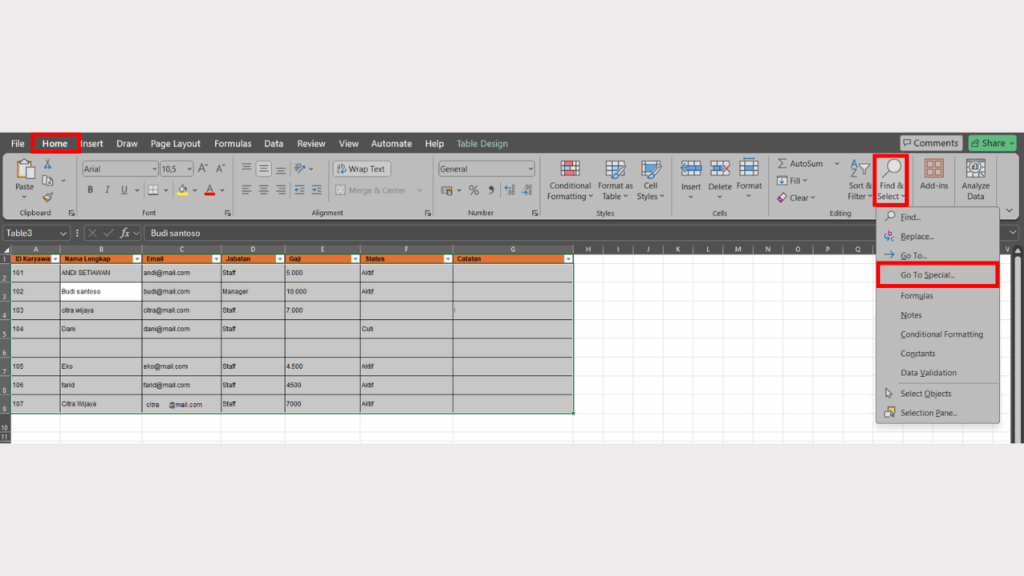
Task: Toggle Italic formatting
Action: coord(107,190)
